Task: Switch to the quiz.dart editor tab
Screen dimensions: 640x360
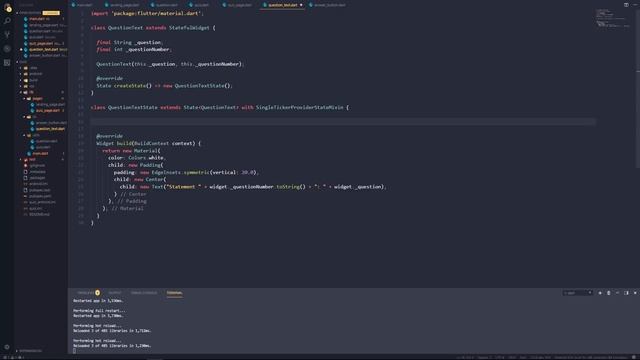Action: pos(201,5)
